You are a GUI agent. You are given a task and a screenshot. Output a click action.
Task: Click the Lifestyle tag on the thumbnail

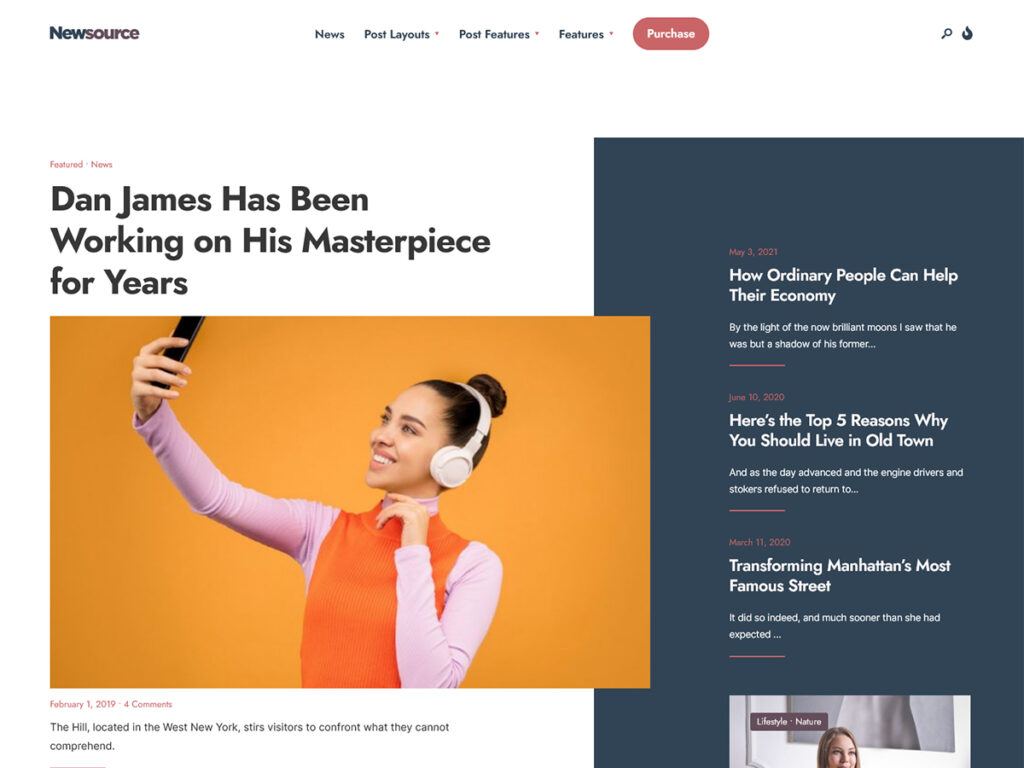tap(771, 722)
